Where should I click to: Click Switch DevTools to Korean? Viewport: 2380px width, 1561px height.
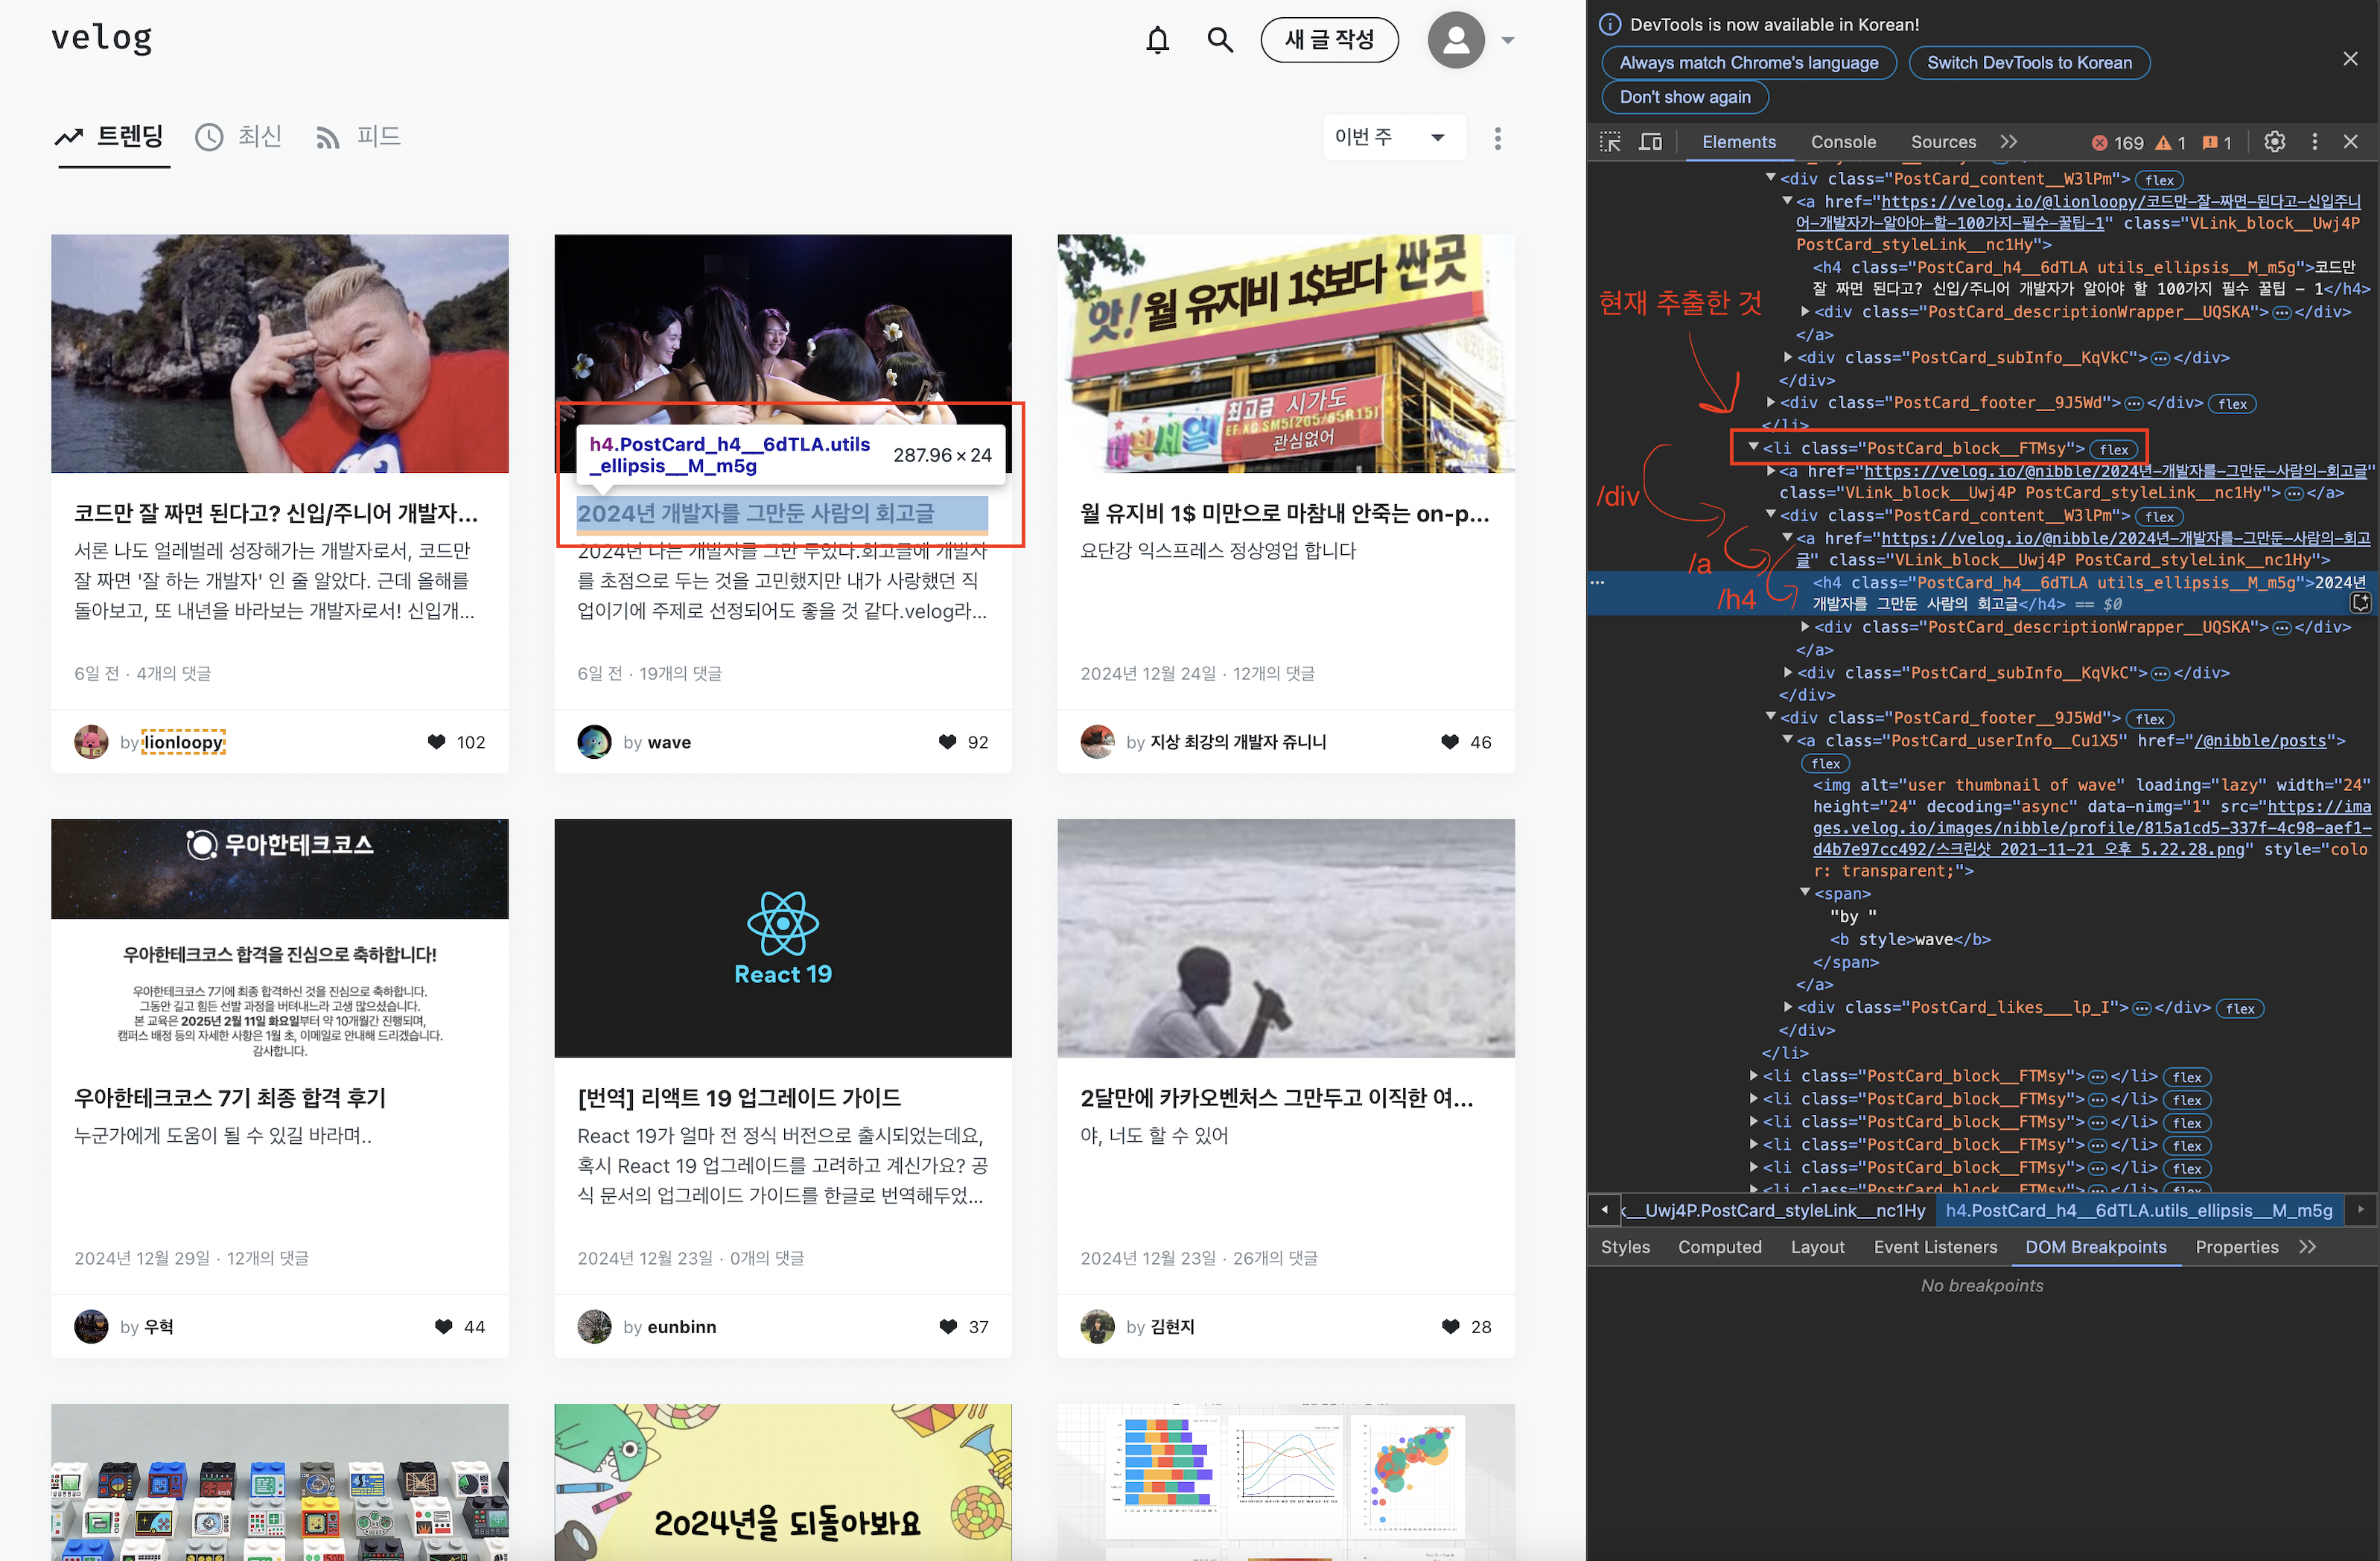2029,62
